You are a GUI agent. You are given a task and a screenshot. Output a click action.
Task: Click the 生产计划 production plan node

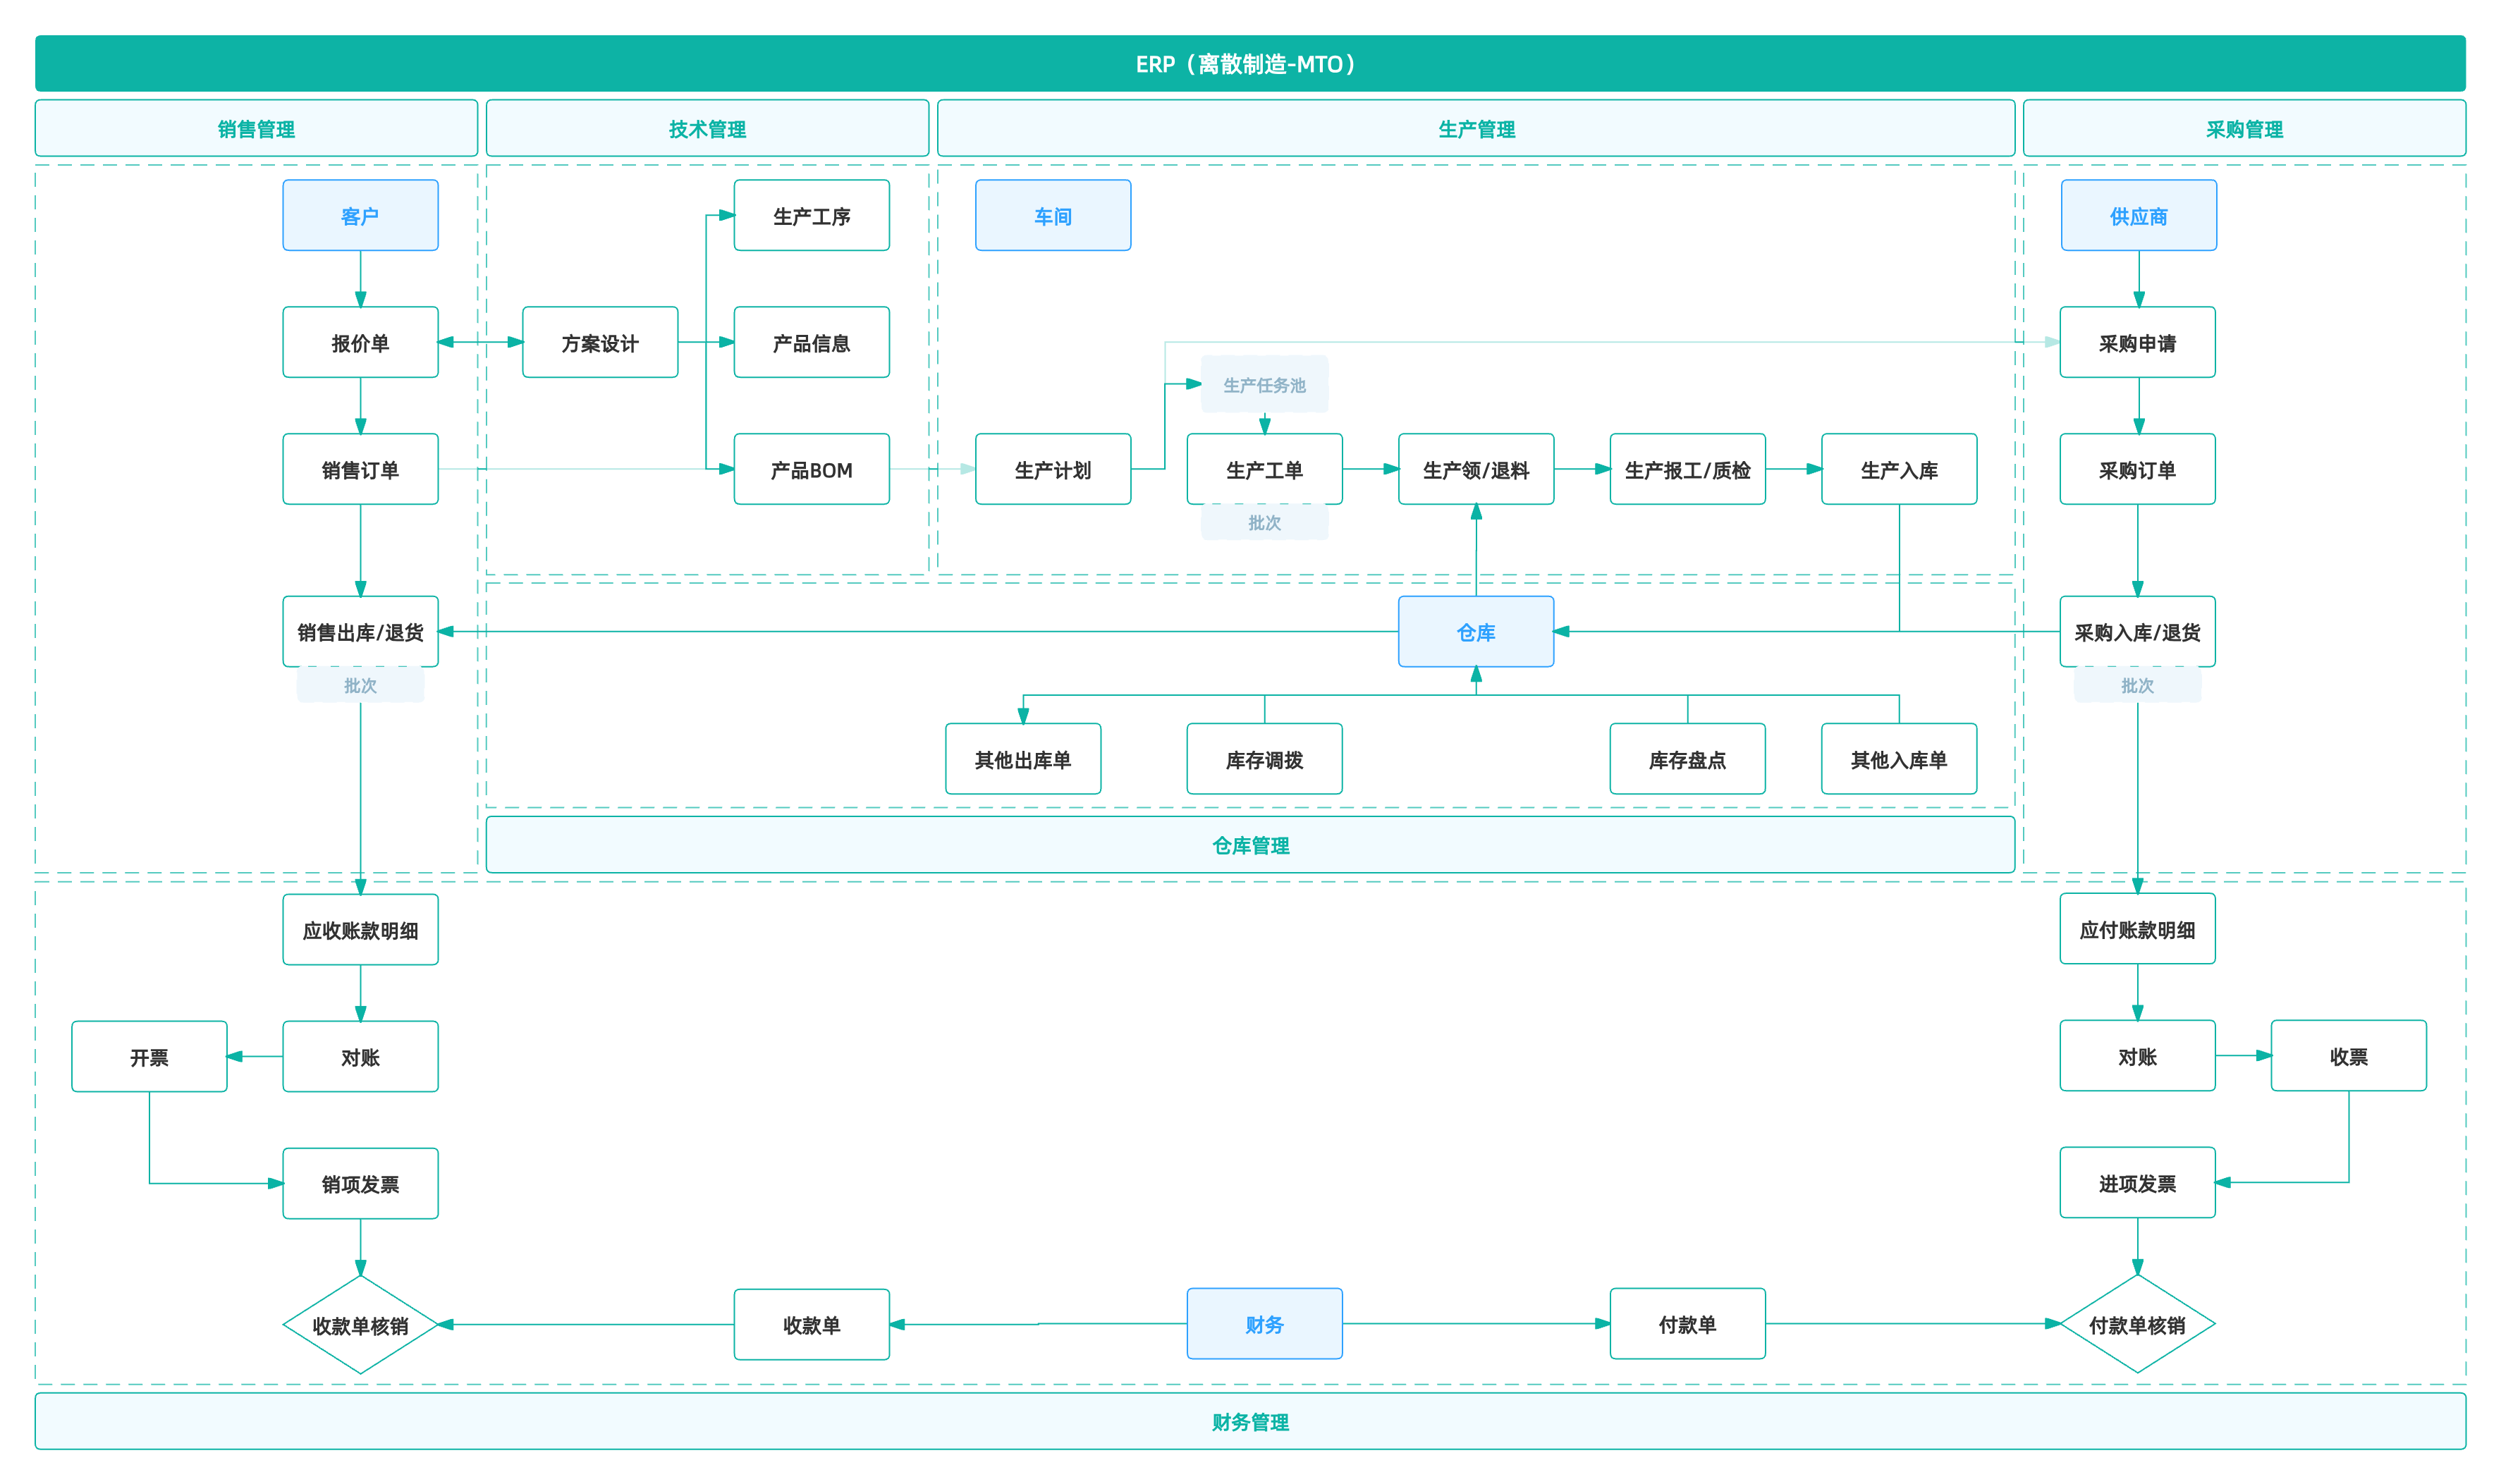(x=1052, y=469)
